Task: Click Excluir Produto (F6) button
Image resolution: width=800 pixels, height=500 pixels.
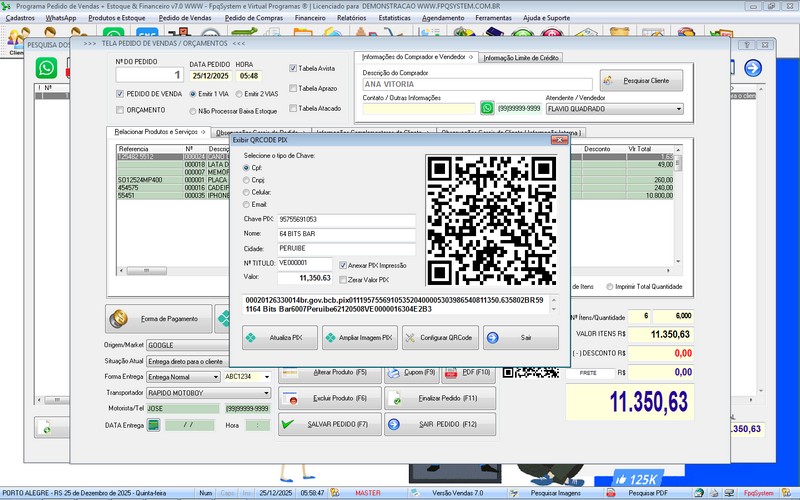Action: click(330, 398)
